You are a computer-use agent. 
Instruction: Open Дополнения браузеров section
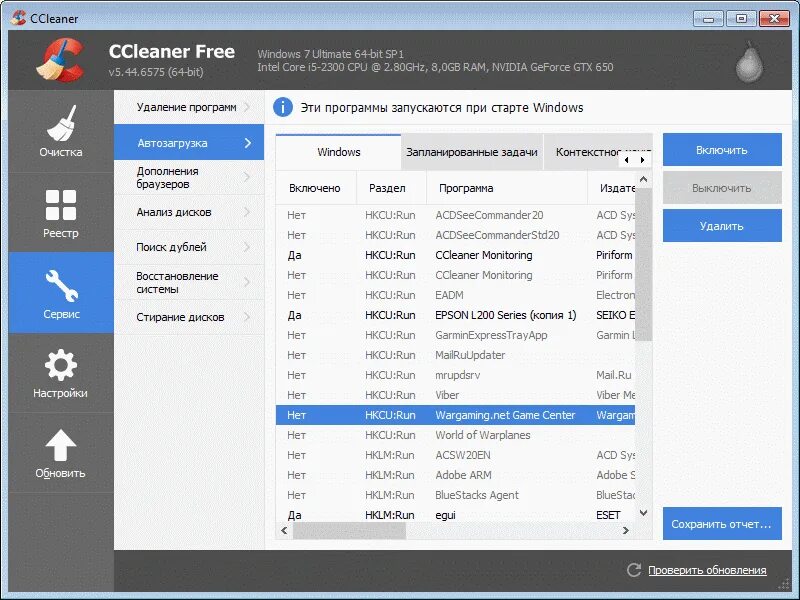click(189, 177)
